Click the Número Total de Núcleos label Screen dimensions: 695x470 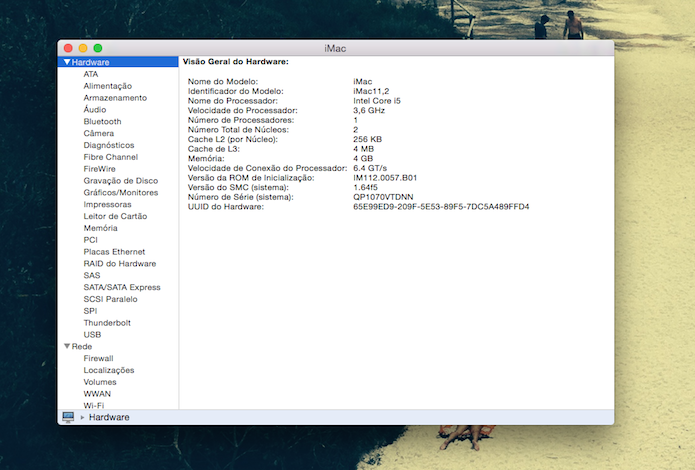238,130
